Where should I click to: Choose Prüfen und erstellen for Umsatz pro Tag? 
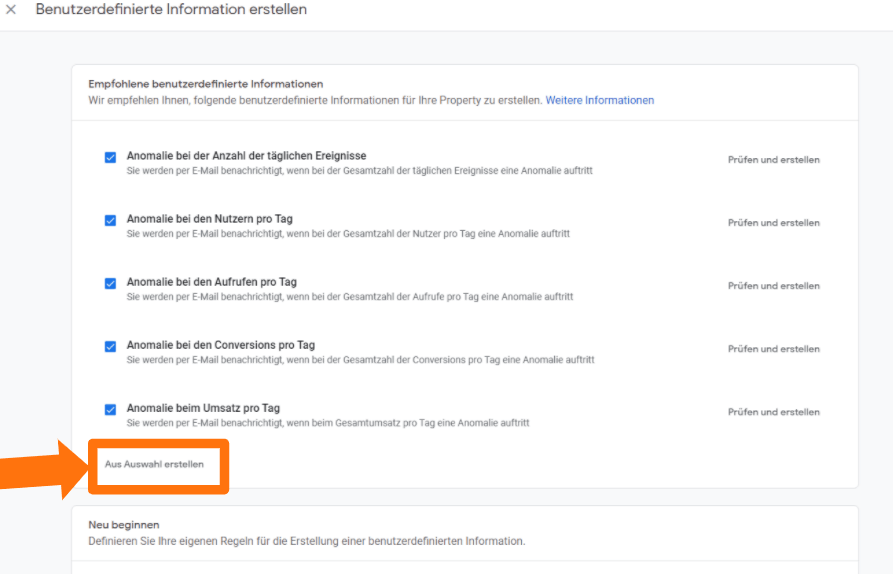(x=773, y=412)
